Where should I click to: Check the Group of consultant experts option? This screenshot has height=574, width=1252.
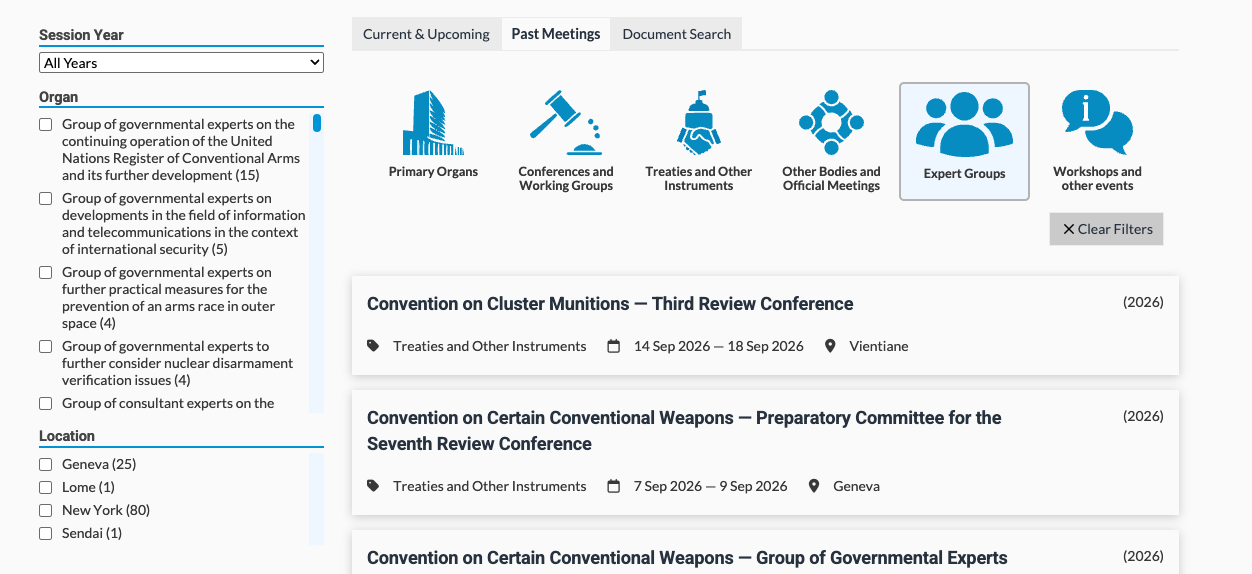point(46,404)
